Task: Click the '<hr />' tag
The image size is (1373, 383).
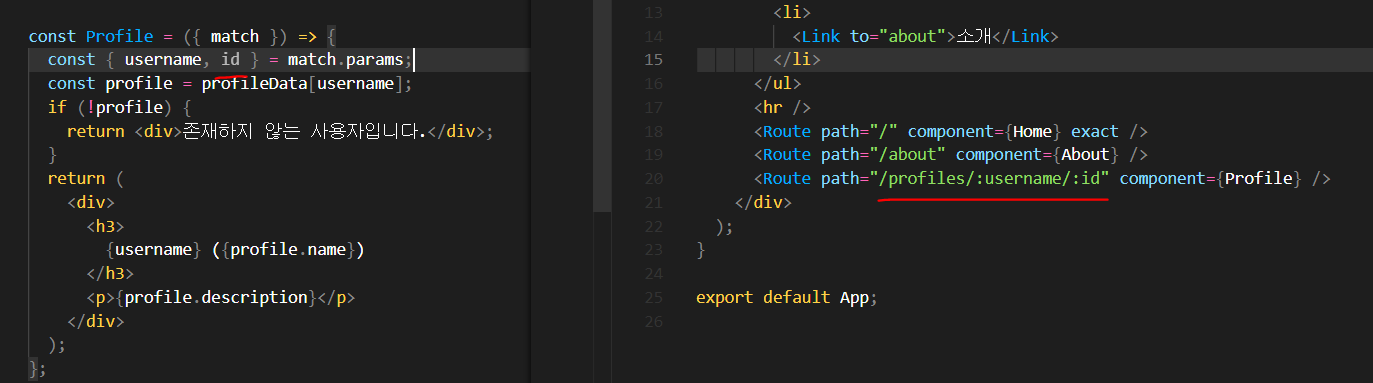Action: (783, 108)
